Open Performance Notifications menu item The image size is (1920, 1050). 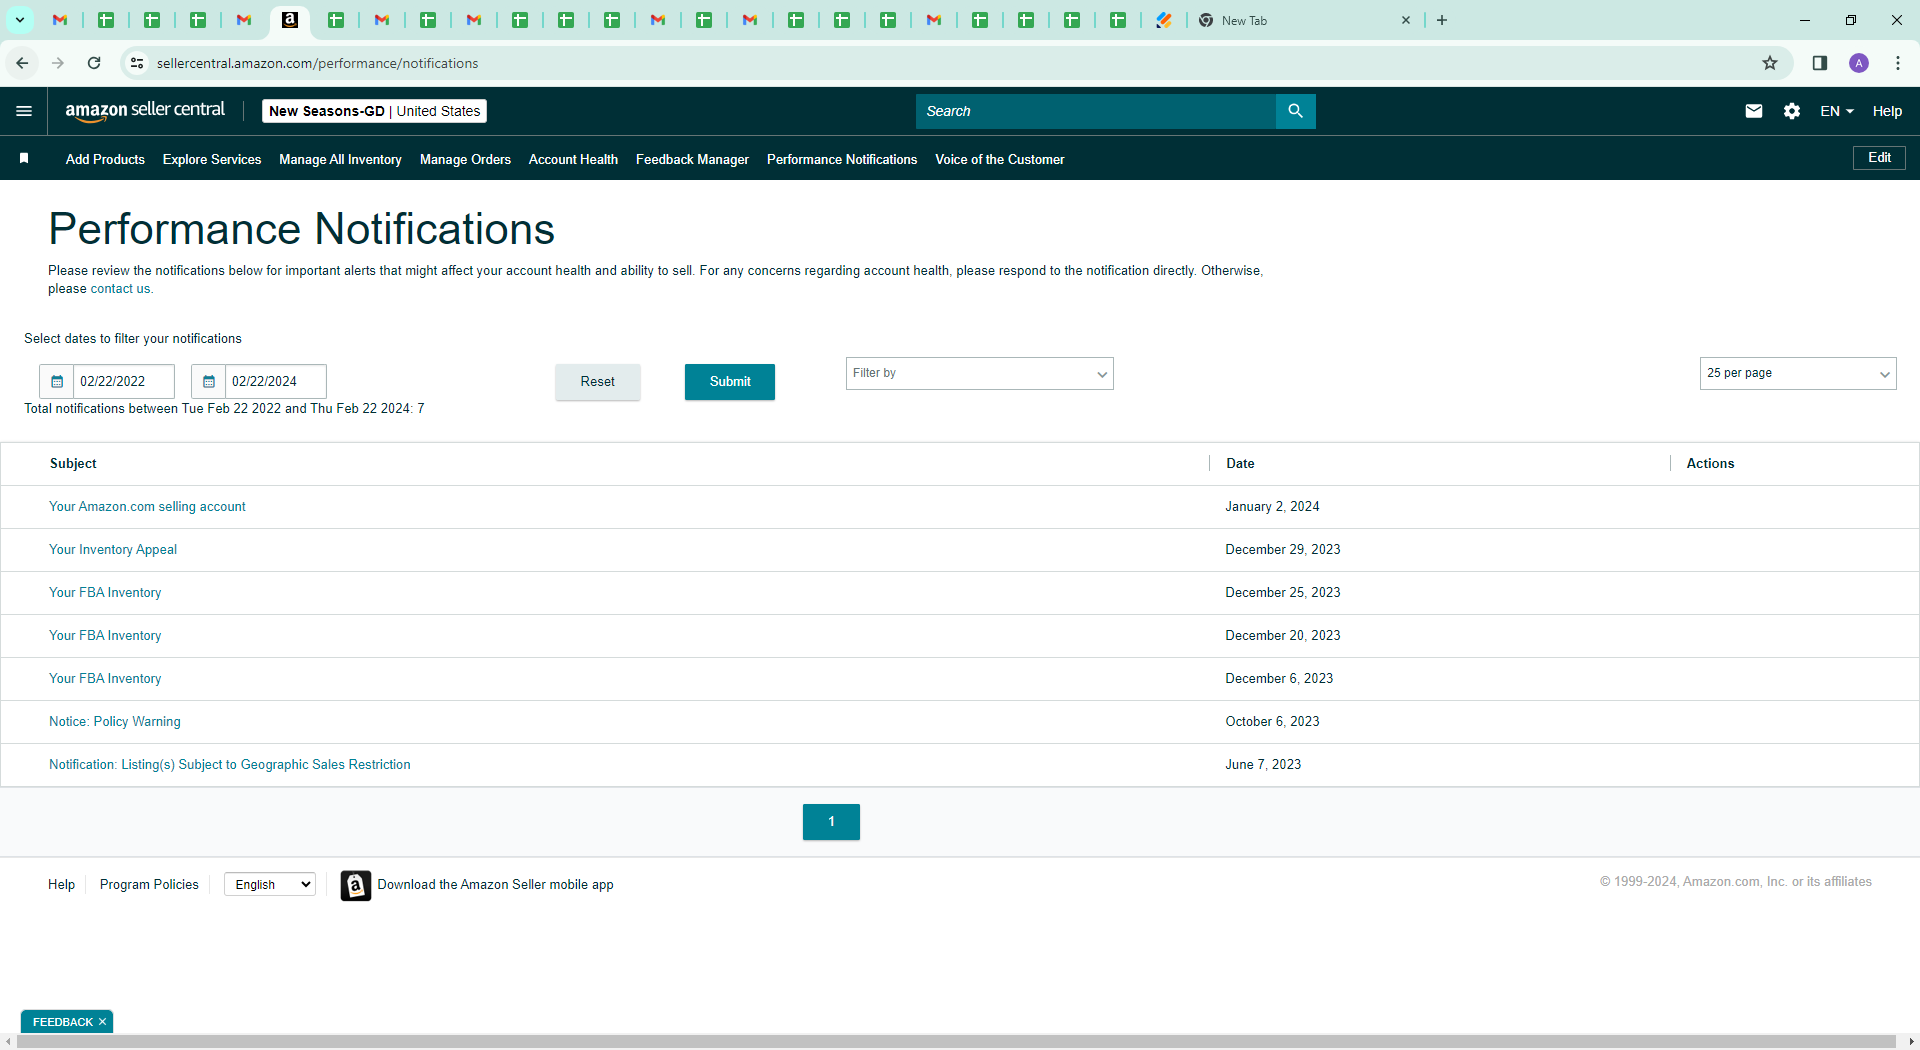pyautogui.click(x=842, y=159)
